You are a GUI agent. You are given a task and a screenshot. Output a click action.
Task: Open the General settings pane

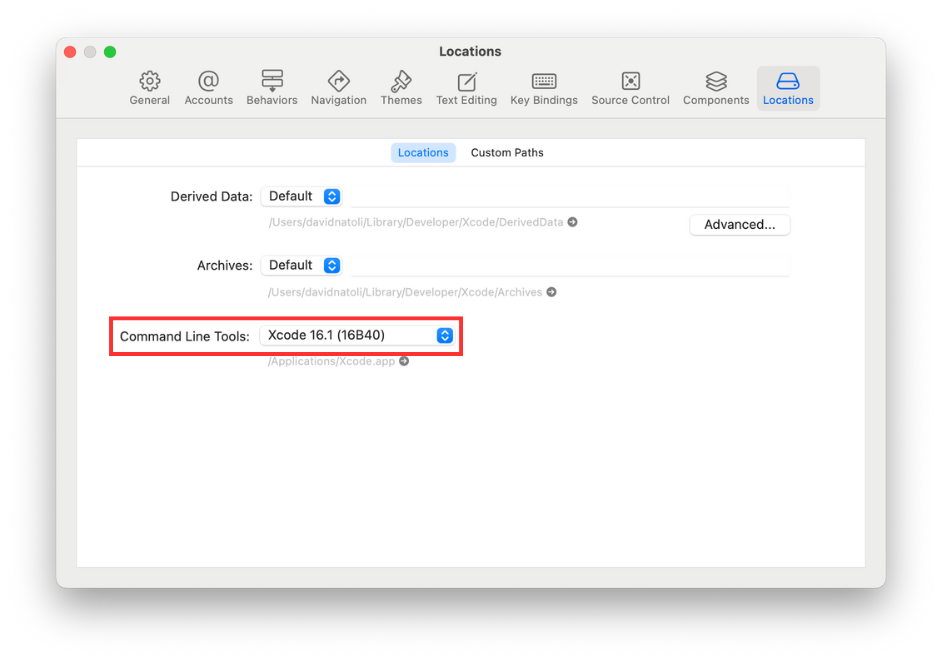click(149, 88)
